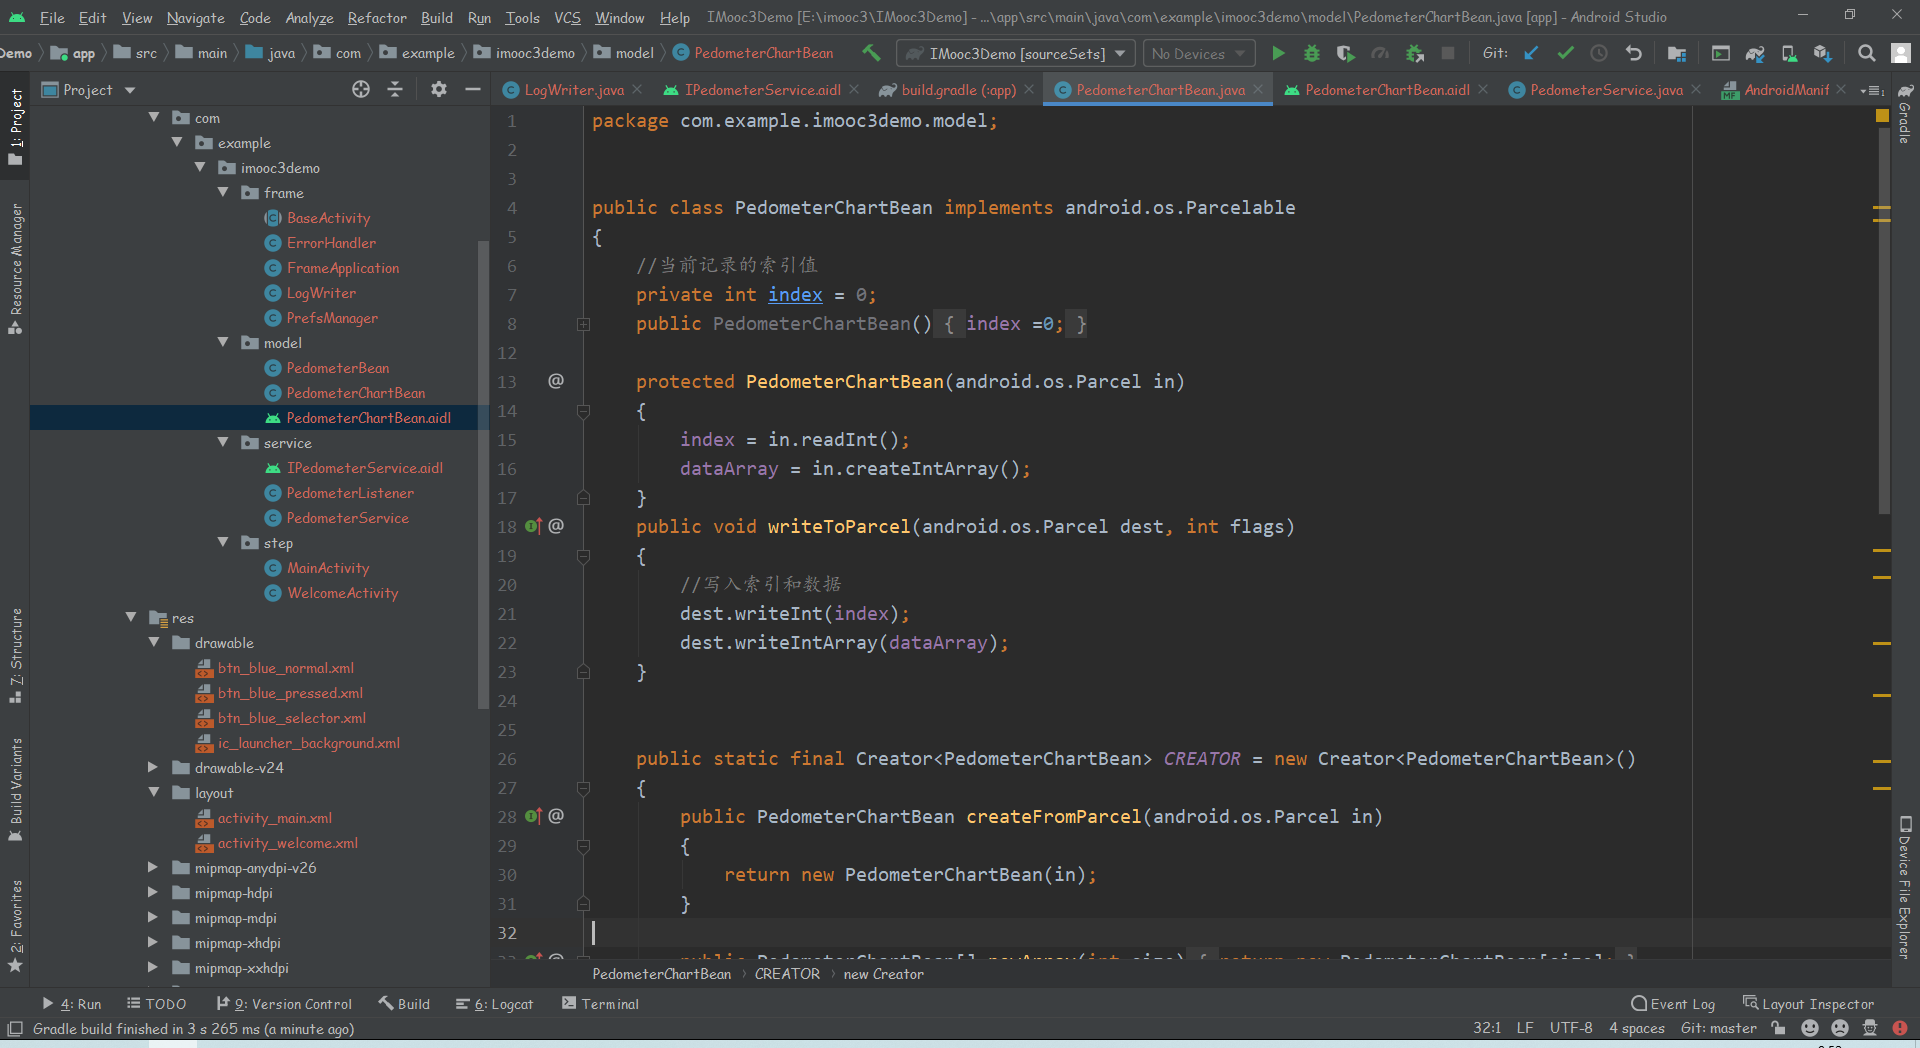Open the IMooc3Demo run configuration dropdown
This screenshot has height=1048, width=1920.
[x=1015, y=53]
